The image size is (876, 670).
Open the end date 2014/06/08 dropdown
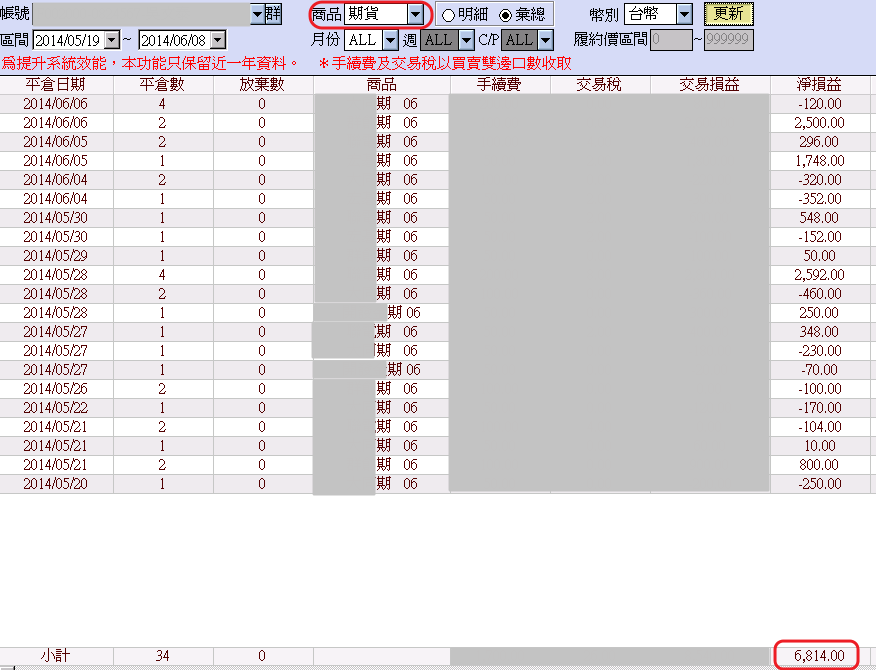(x=218, y=40)
